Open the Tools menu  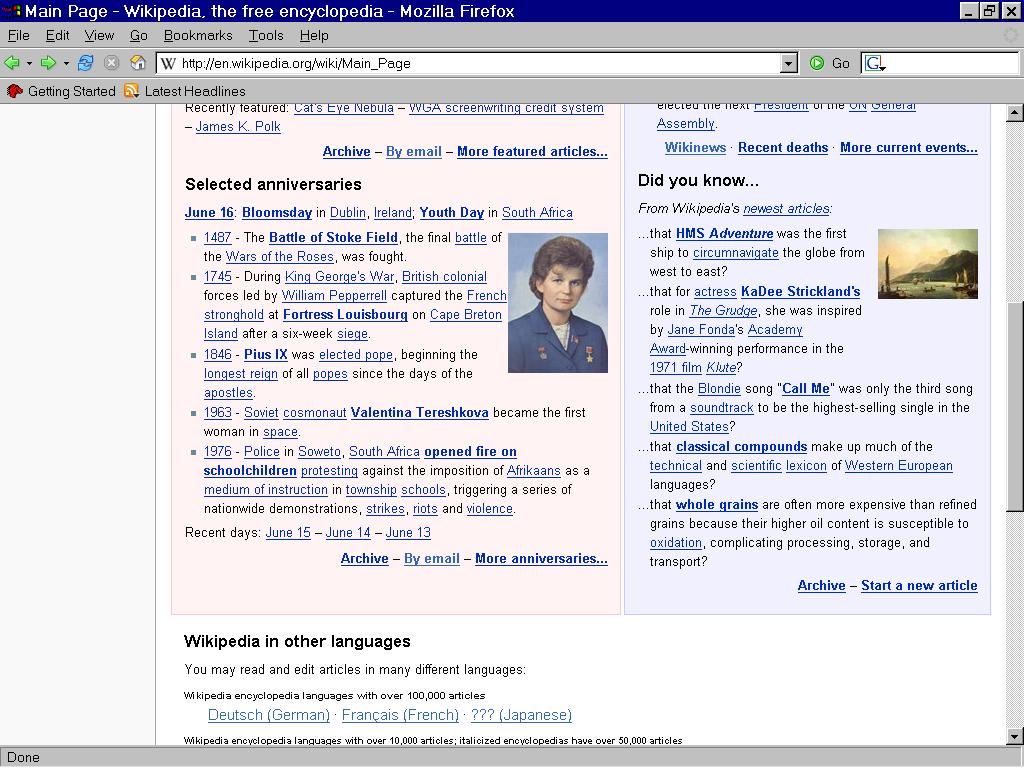pos(266,35)
